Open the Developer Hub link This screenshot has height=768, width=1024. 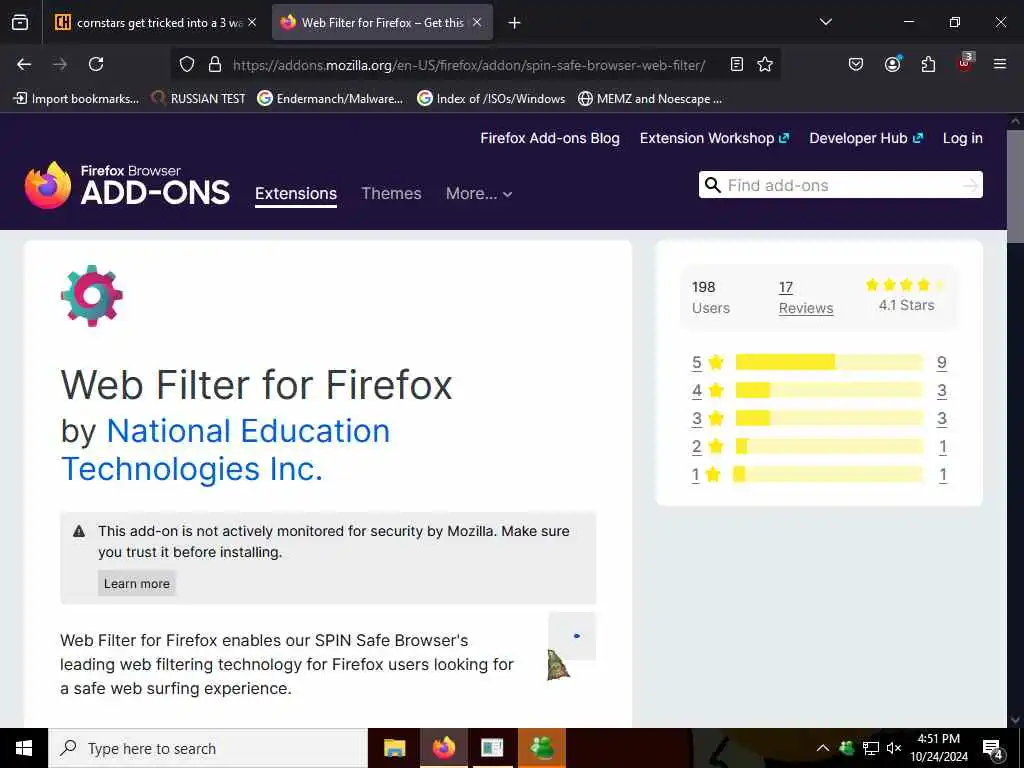click(866, 138)
